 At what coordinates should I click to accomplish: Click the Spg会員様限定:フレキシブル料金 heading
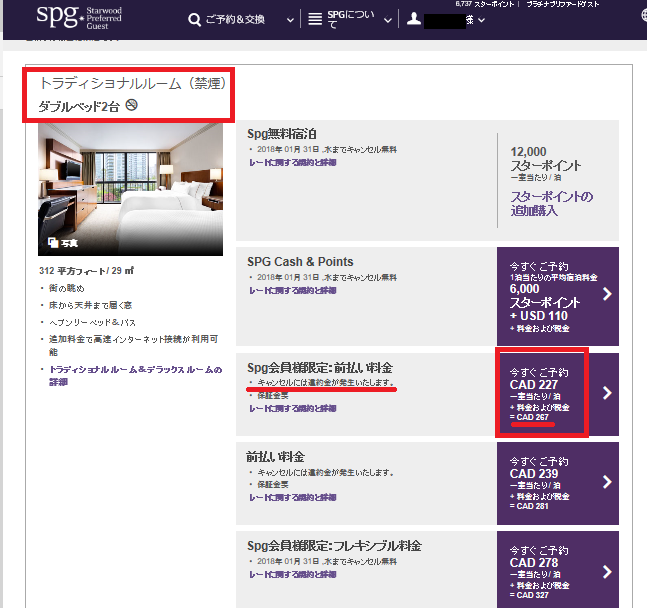[334, 546]
